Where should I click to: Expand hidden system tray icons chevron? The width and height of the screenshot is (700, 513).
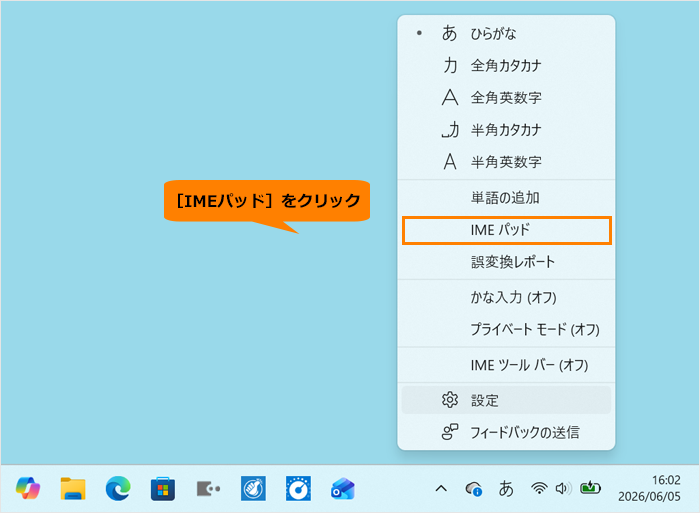point(441,489)
